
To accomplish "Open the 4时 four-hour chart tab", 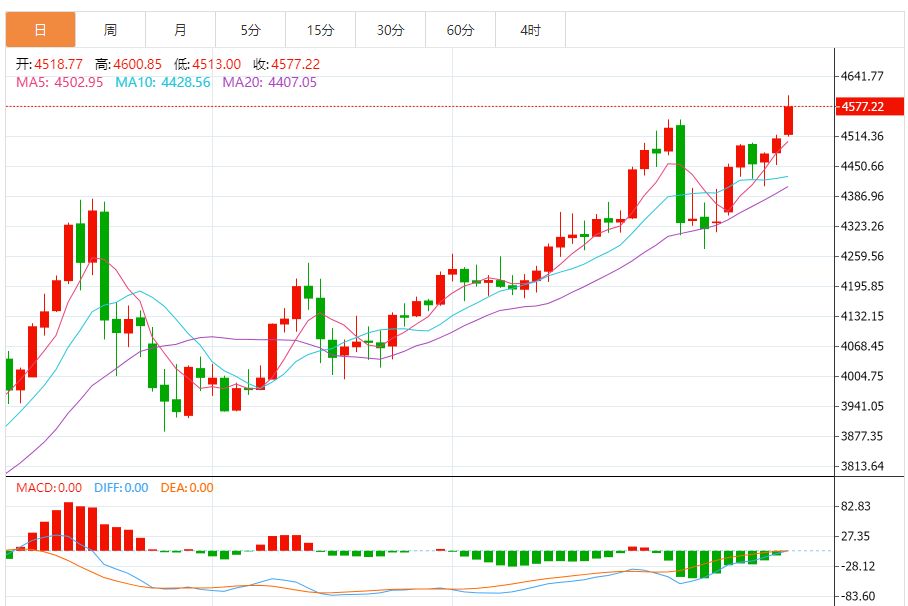I will coord(530,30).
